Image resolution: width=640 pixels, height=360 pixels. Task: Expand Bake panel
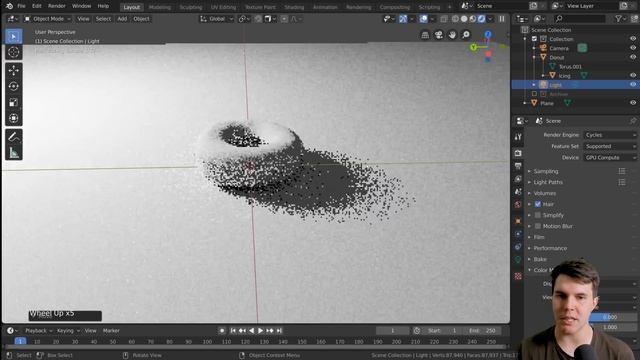pyautogui.click(x=540, y=259)
